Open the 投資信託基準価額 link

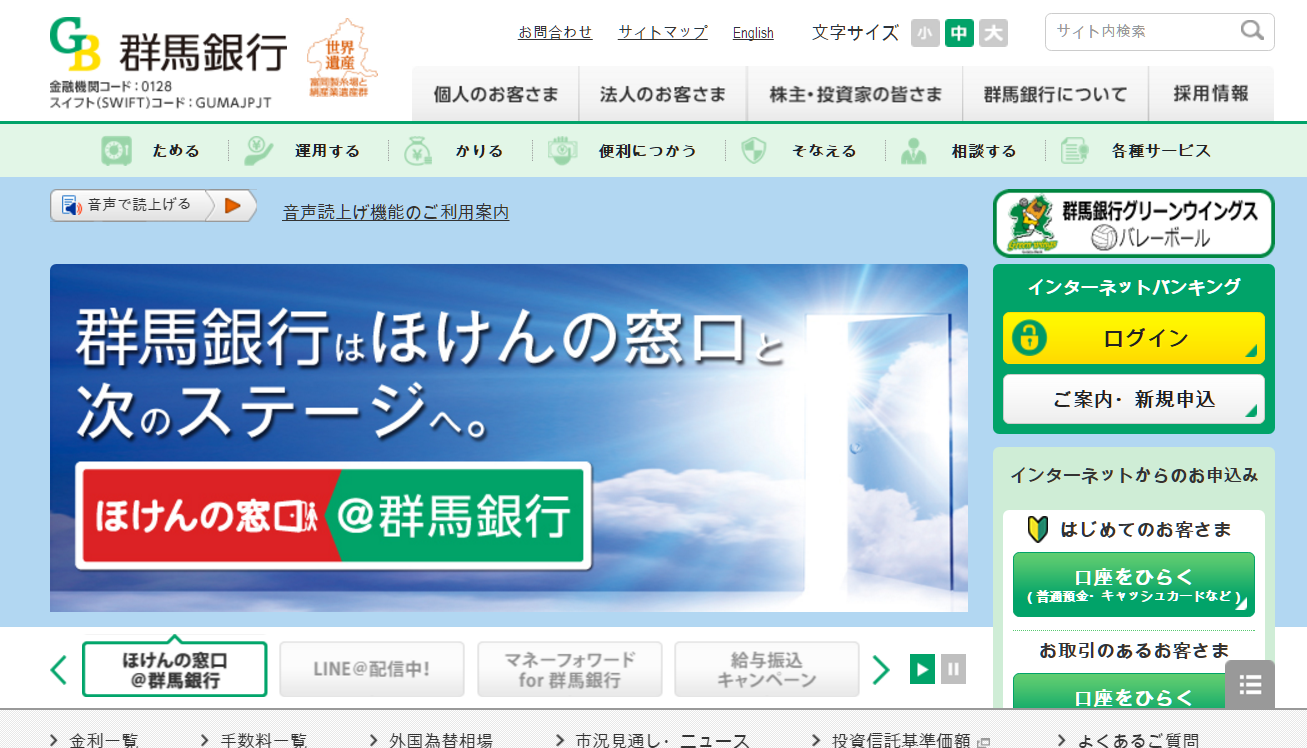click(901, 740)
